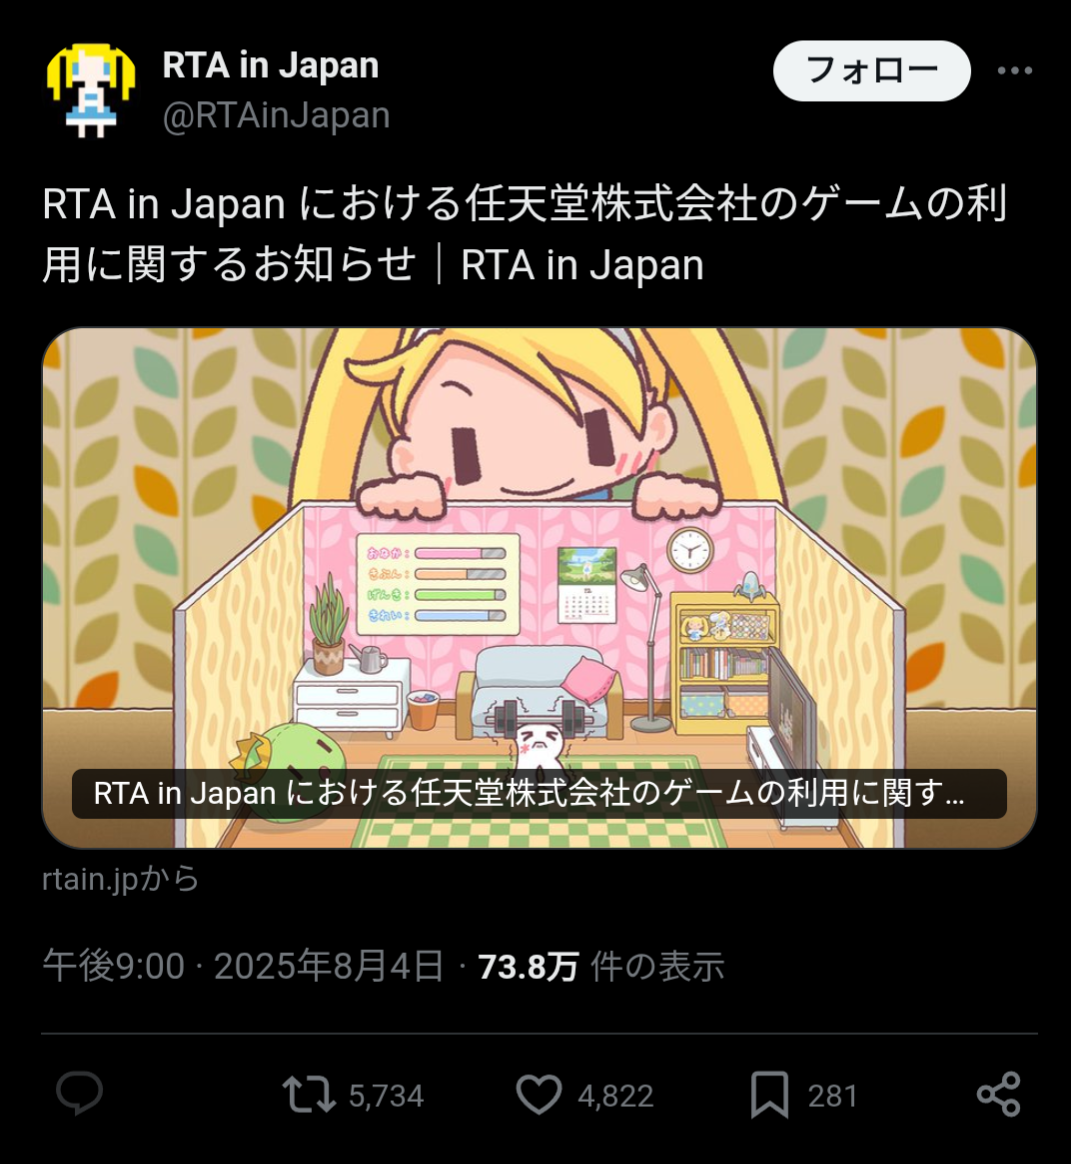Open the link card preview image
The width and height of the screenshot is (1071, 1164).
(x=539, y=588)
